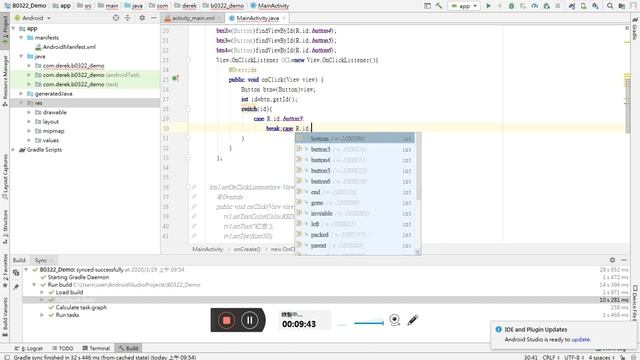Click the recorder webcam icon

coord(394,320)
